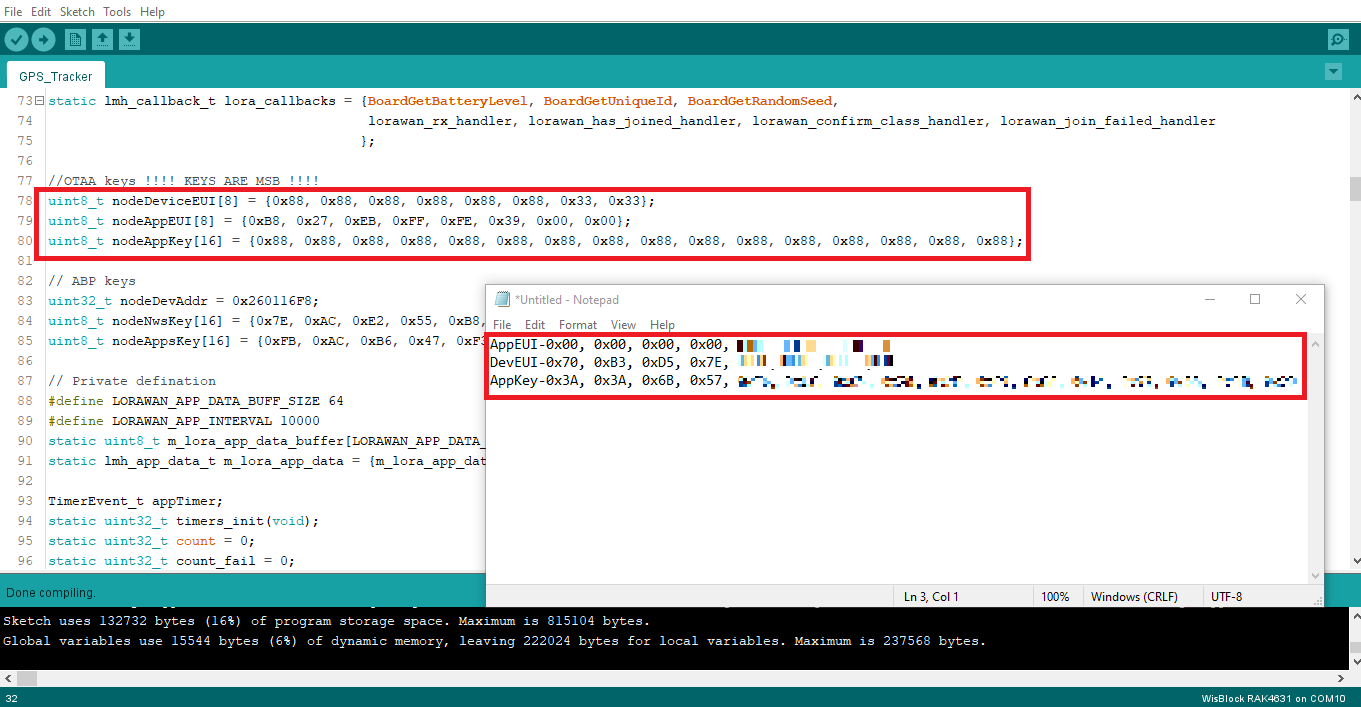The image size is (1361, 707).
Task: Open the Arduino Sketch menu
Action: pyautogui.click(x=77, y=12)
